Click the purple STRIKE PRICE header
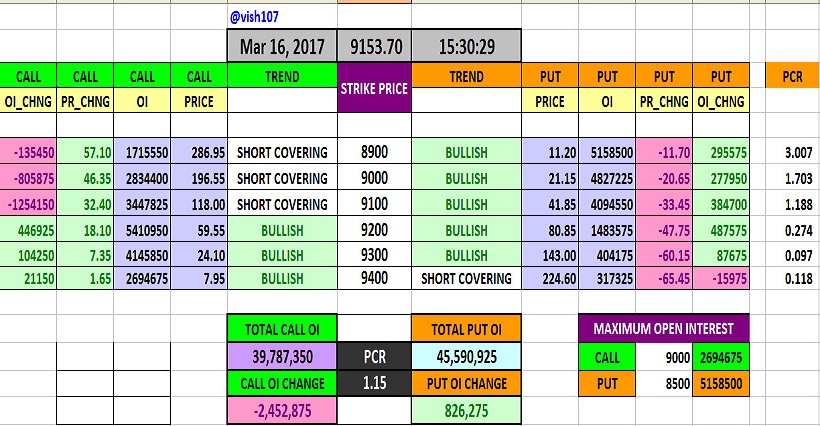The height and width of the screenshot is (426, 820). (x=374, y=88)
